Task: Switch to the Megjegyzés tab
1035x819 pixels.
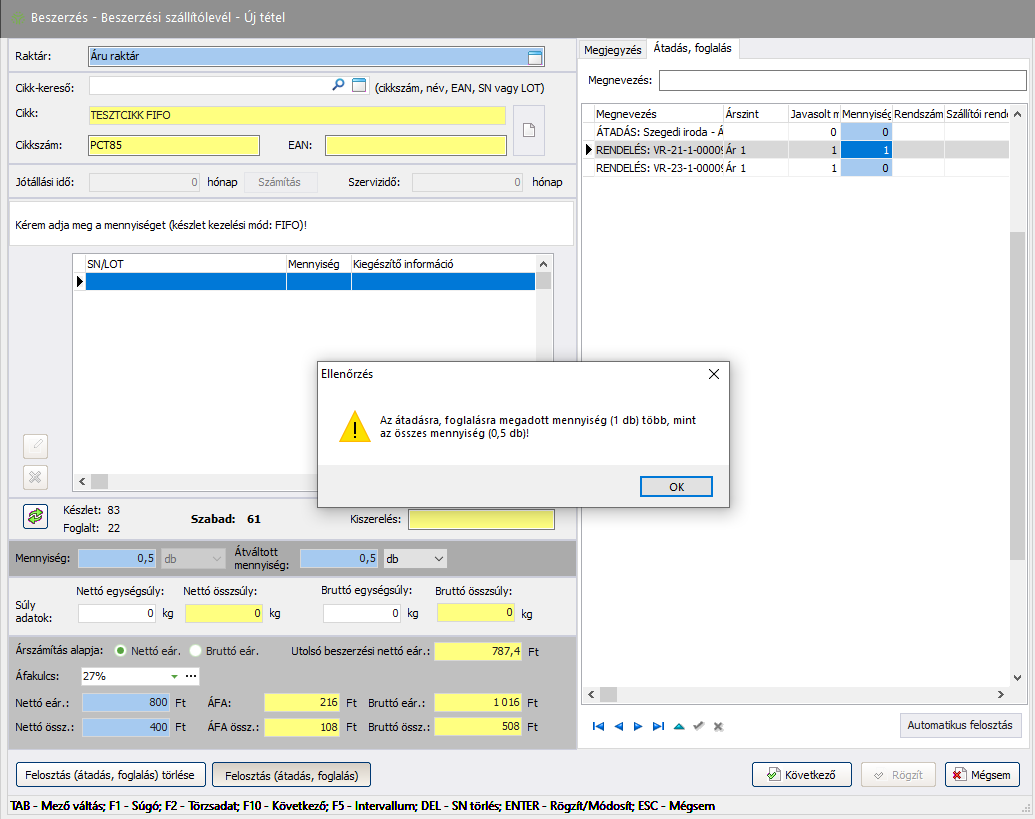Action: click(612, 49)
